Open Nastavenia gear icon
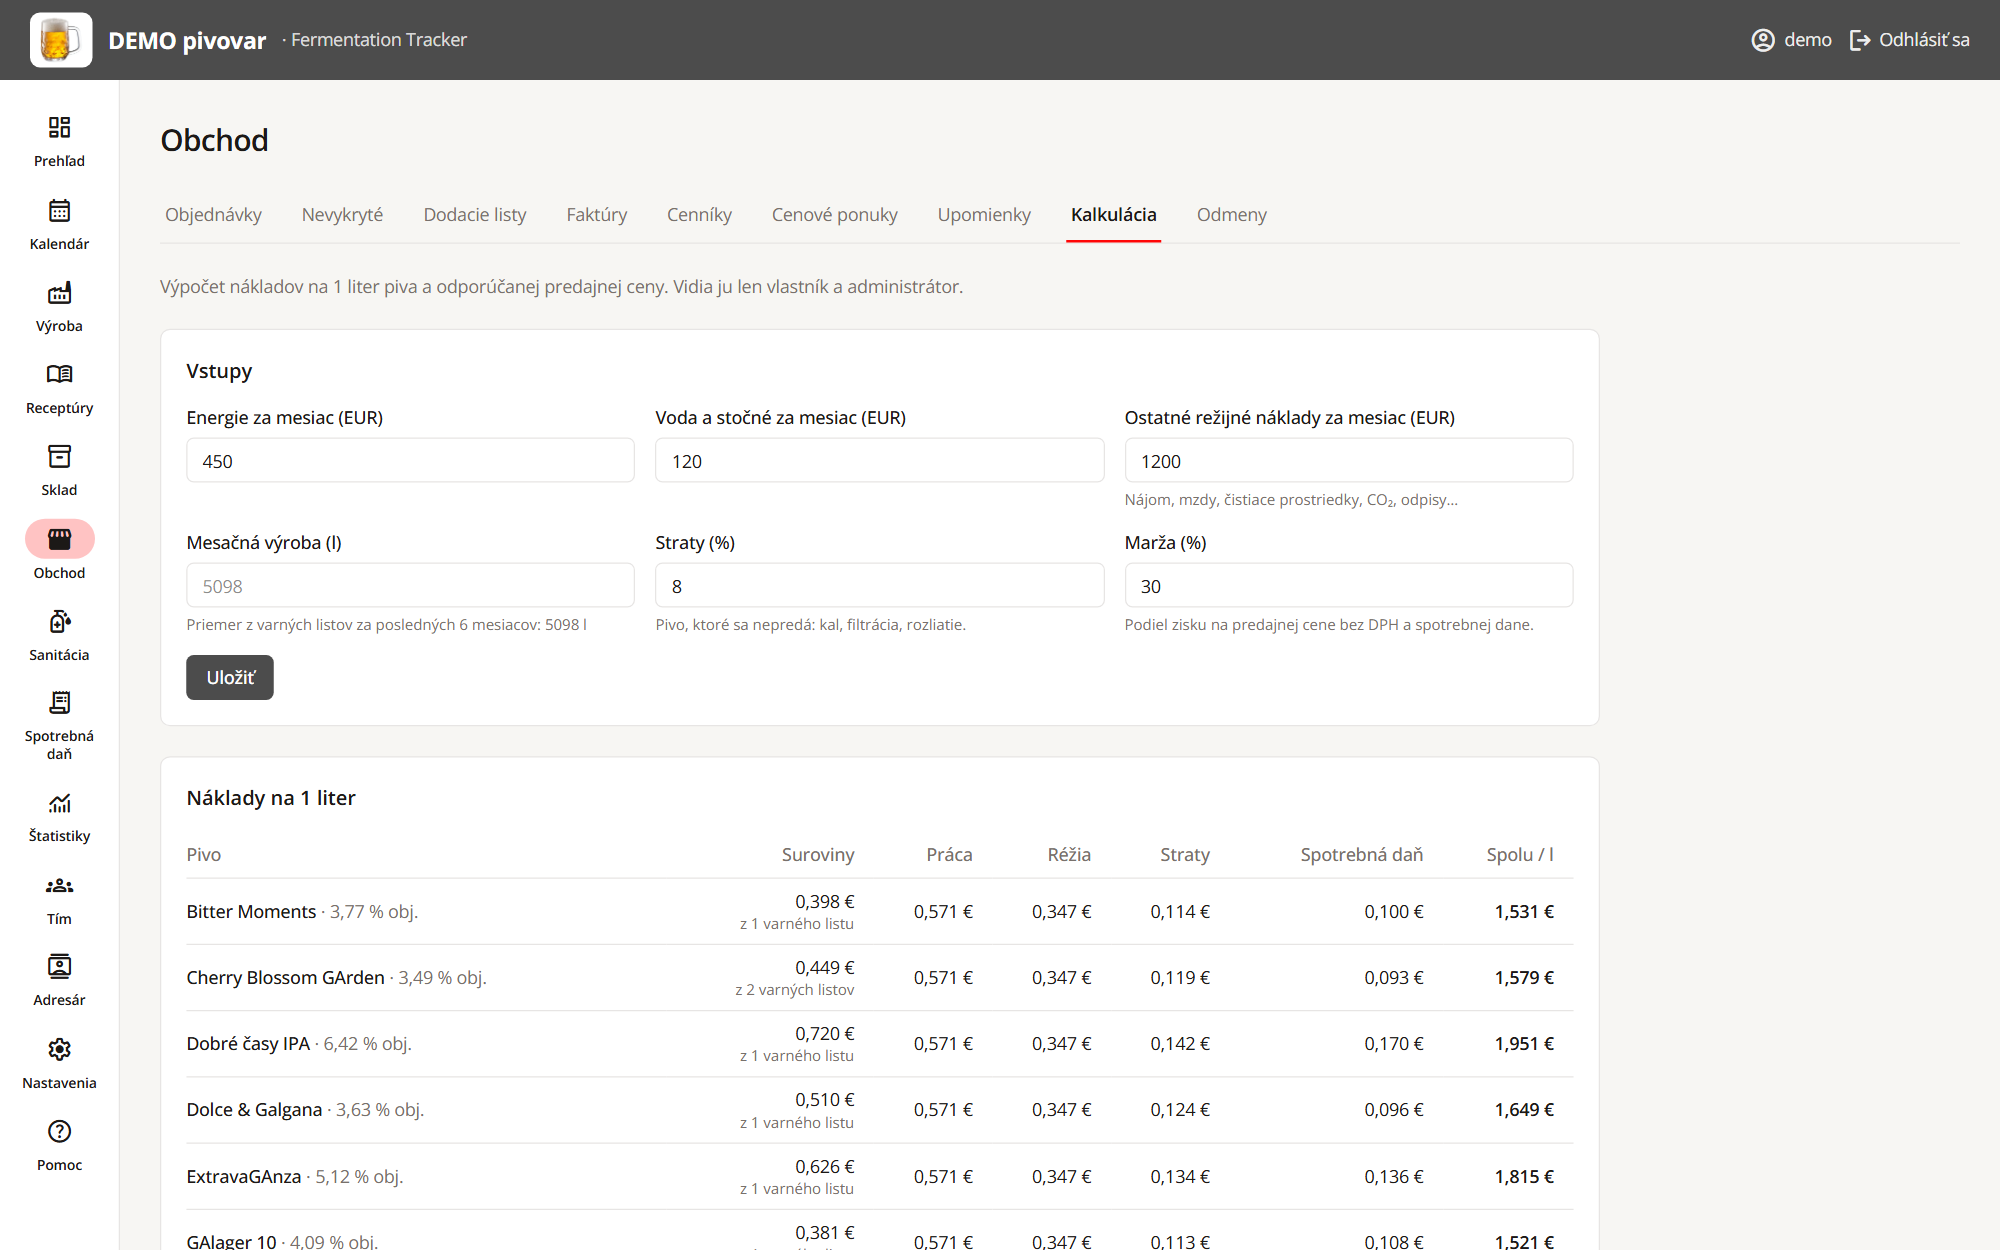The image size is (2000, 1250). click(59, 1050)
